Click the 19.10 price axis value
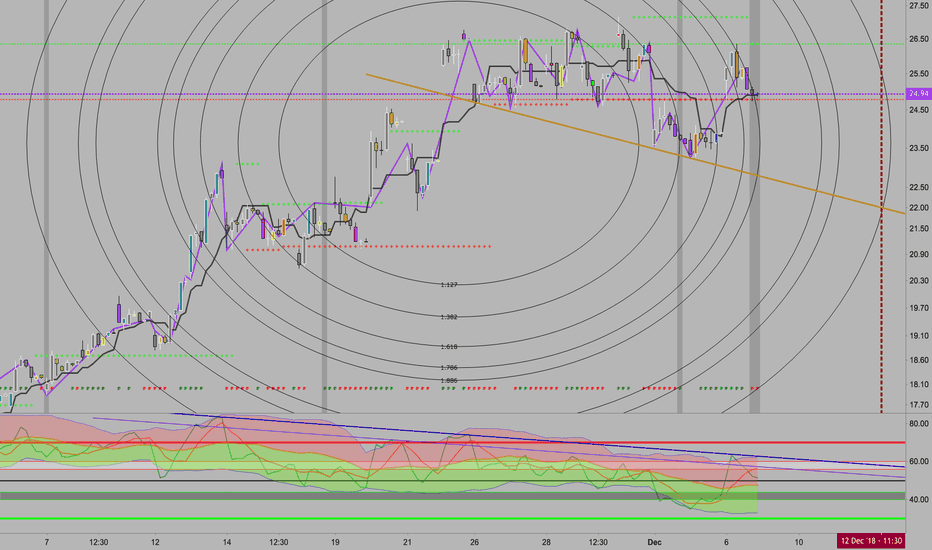This screenshot has height=550, width=932. [918, 336]
